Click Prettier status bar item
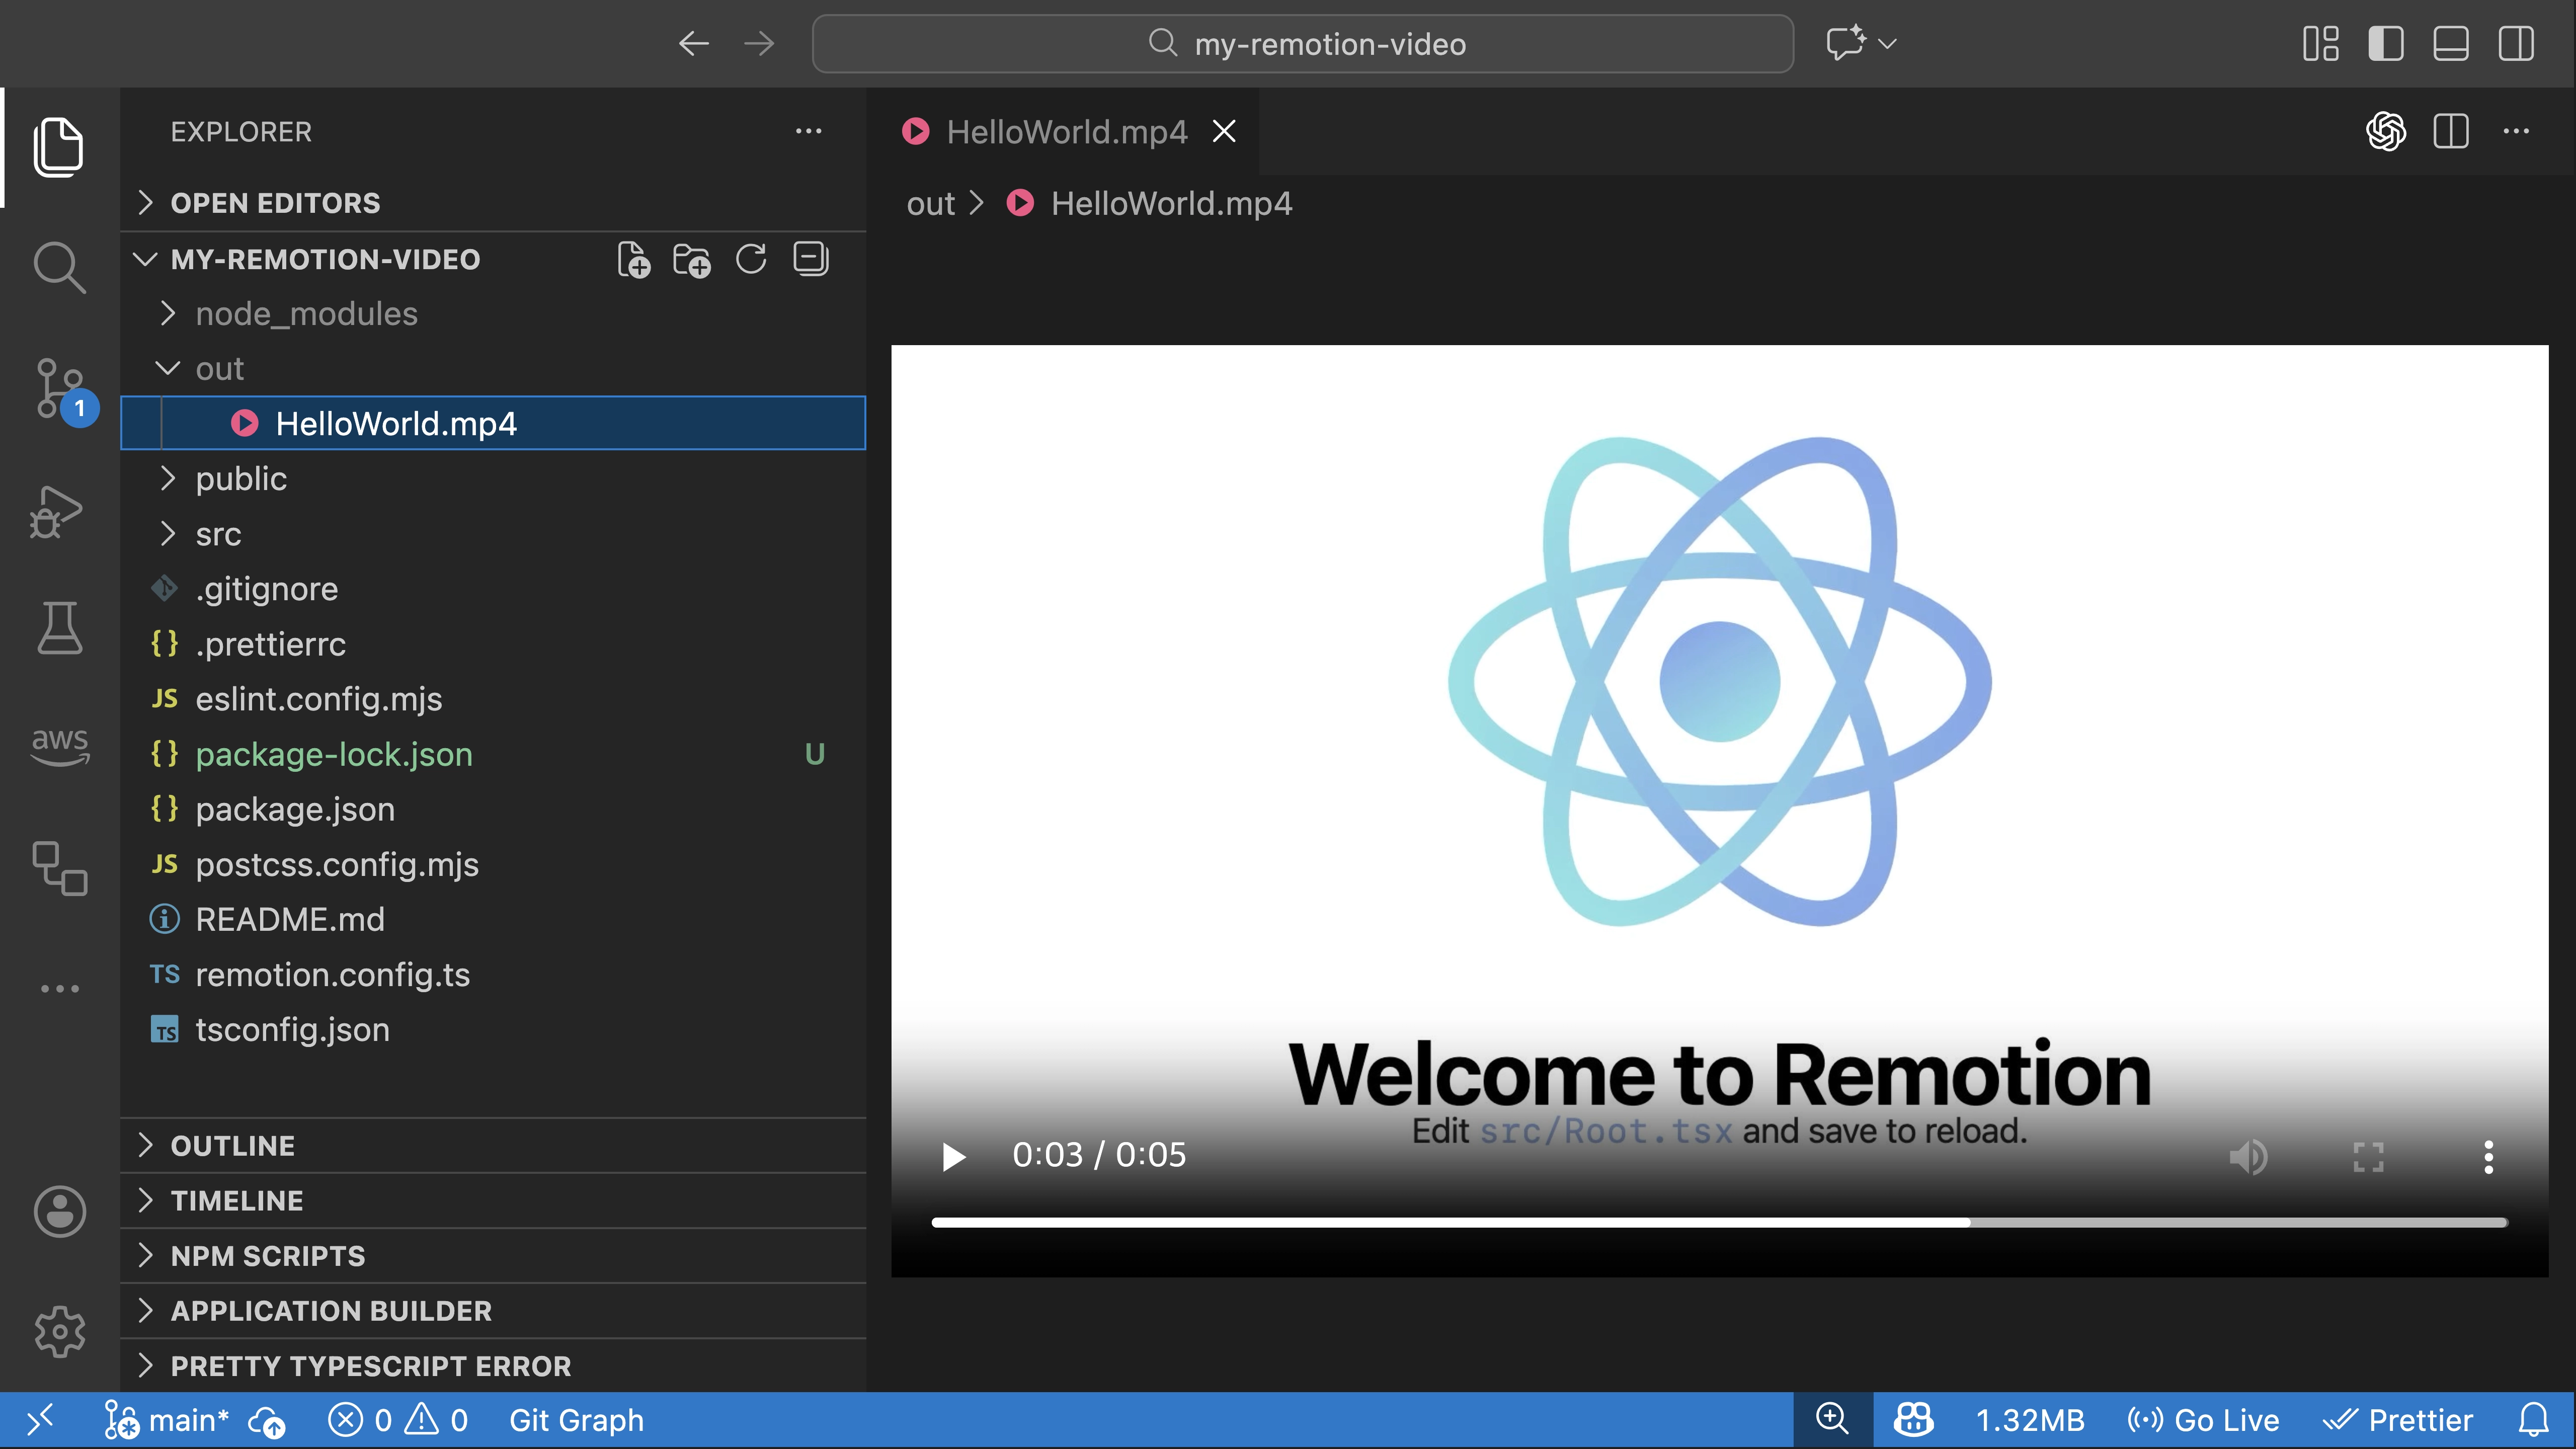The image size is (2576, 1449). point(2398,1421)
